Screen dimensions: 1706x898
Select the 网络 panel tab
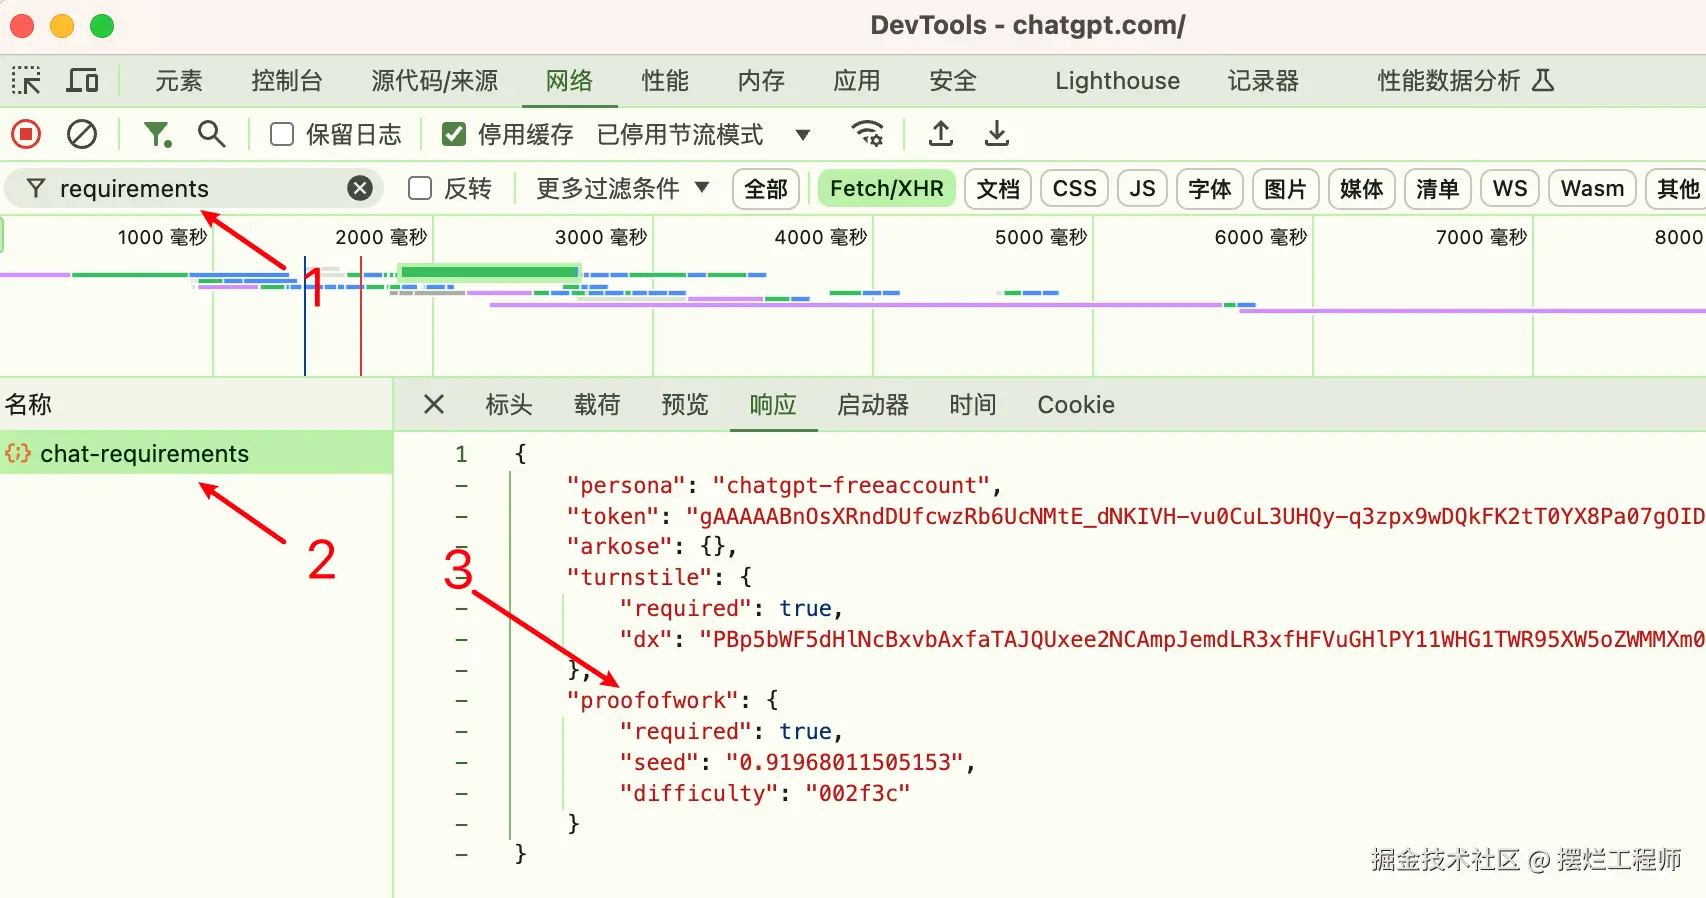pyautogui.click(x=569, y=80)
